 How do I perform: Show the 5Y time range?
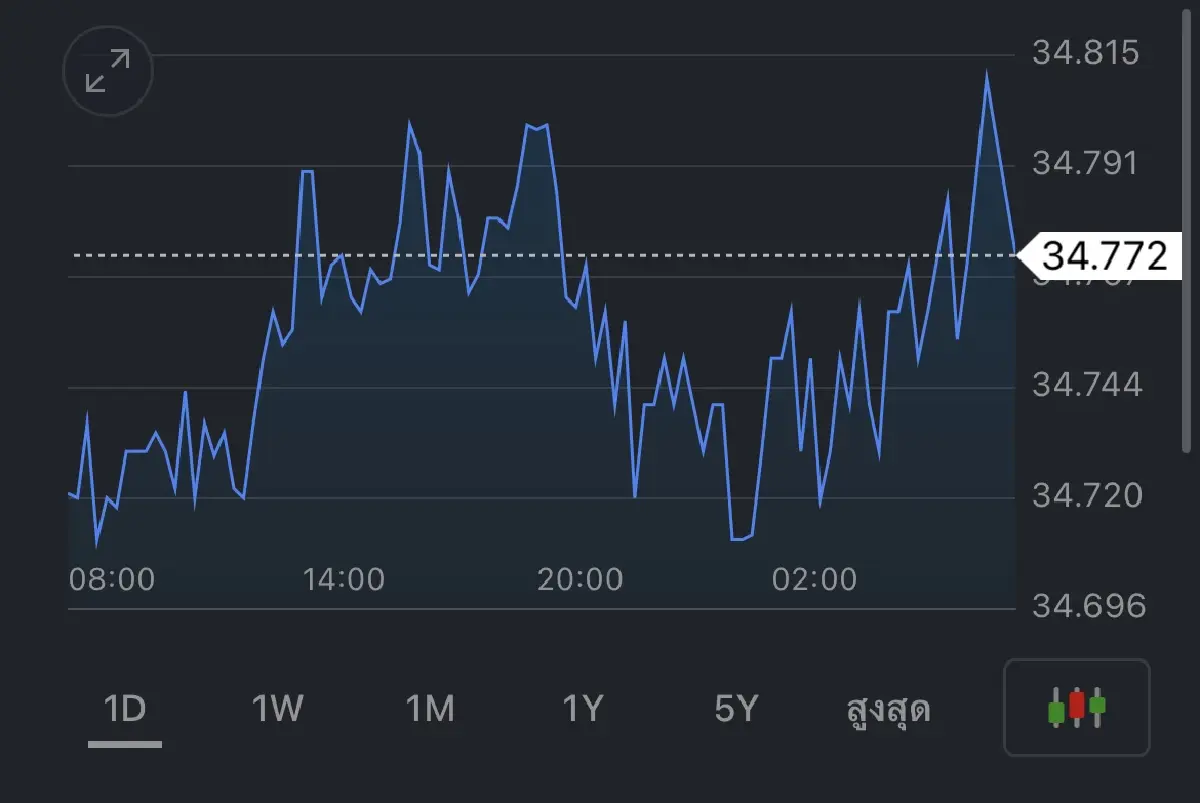pos(737,709)
